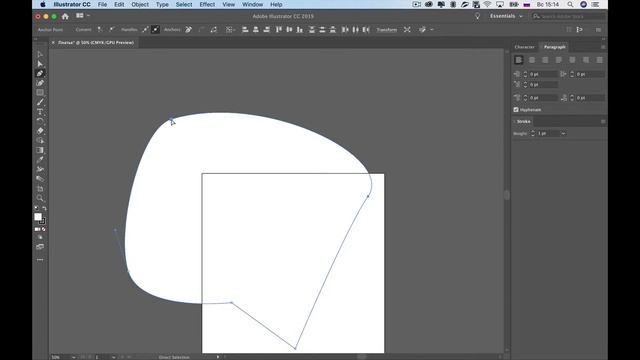Open Edit Toolbar three-dots button

[x=40, y=260]
